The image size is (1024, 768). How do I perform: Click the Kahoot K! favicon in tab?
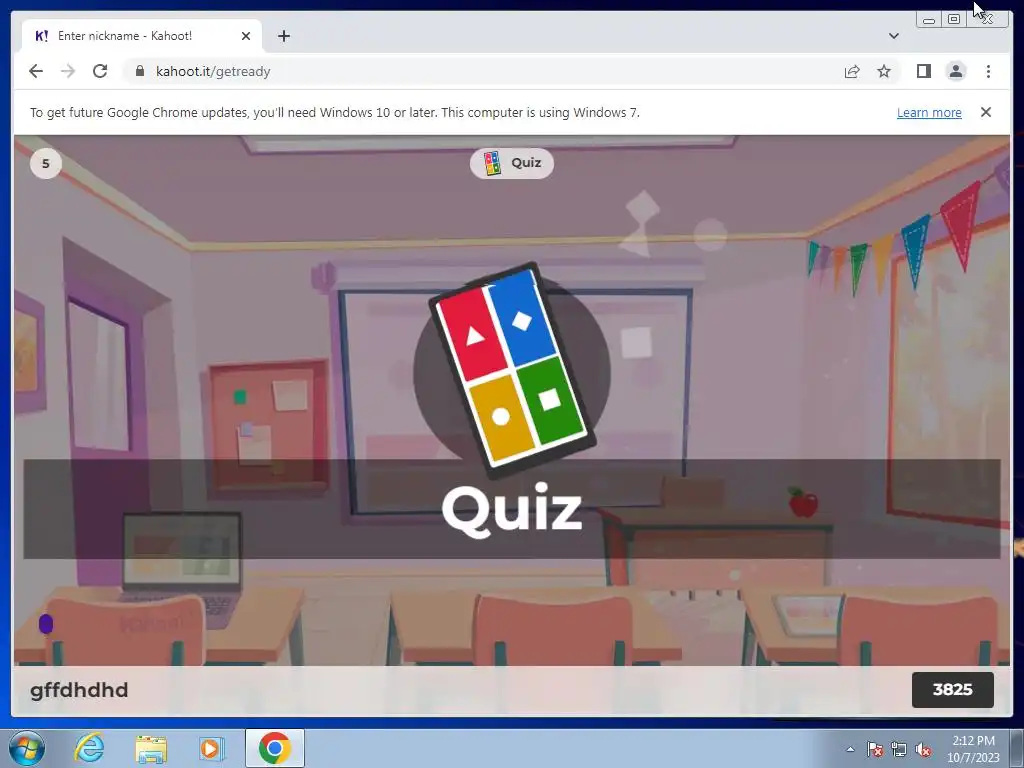[x=41, y=36]
